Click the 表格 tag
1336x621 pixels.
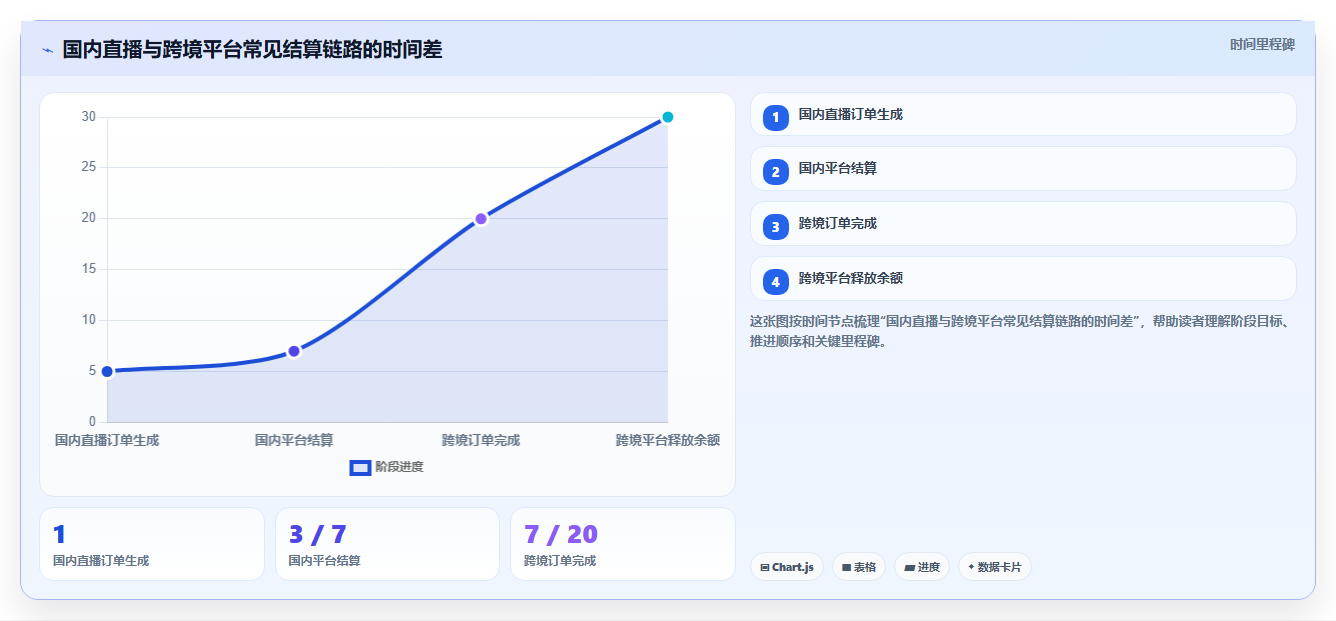click(x=858, y=567)
